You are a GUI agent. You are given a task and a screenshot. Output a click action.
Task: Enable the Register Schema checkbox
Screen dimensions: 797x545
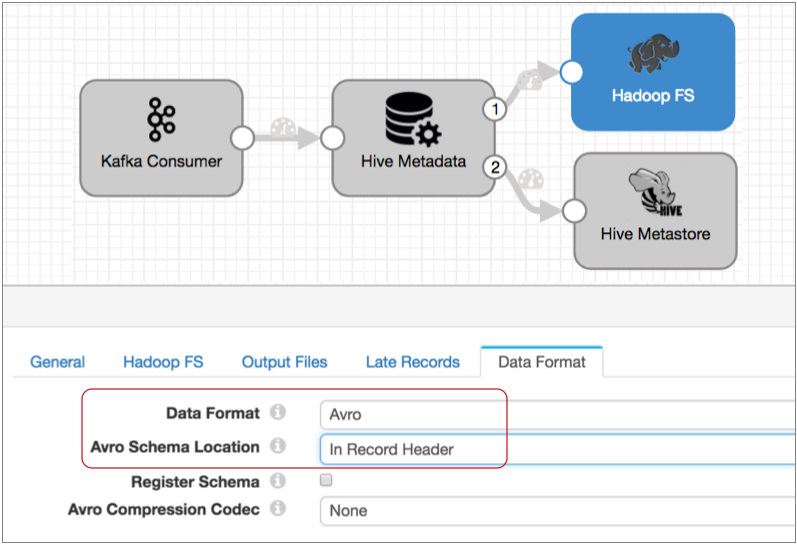(325, 481)
